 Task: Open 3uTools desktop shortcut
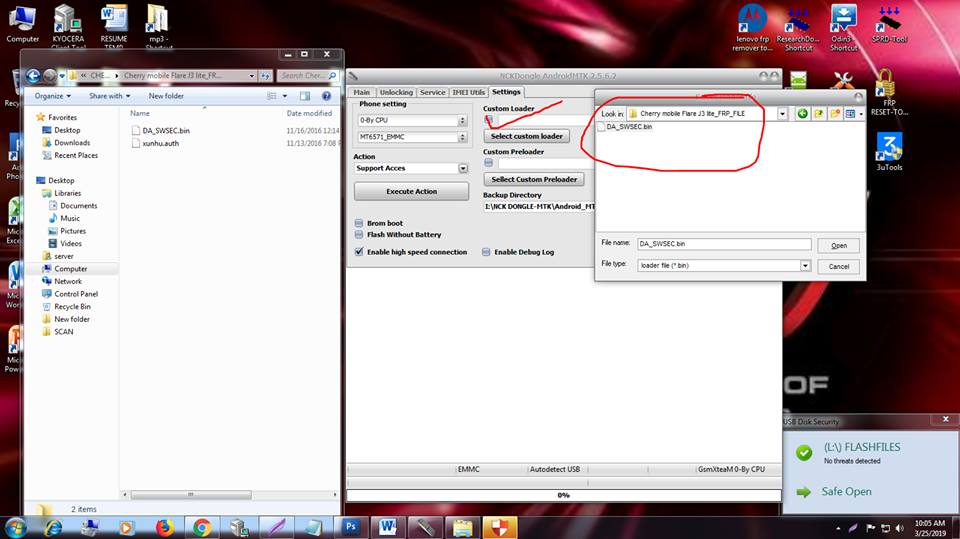889,151
